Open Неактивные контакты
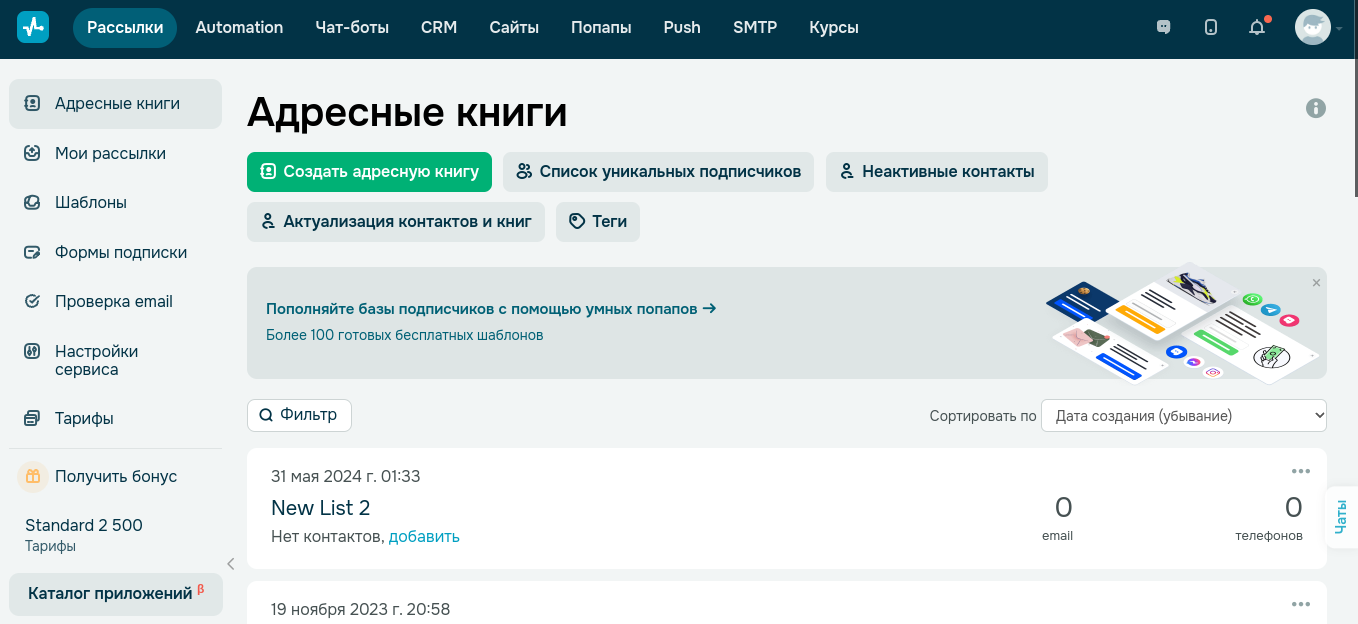Image resolution: width=1358 pixels, height=624 pixels. pos(937,172)
